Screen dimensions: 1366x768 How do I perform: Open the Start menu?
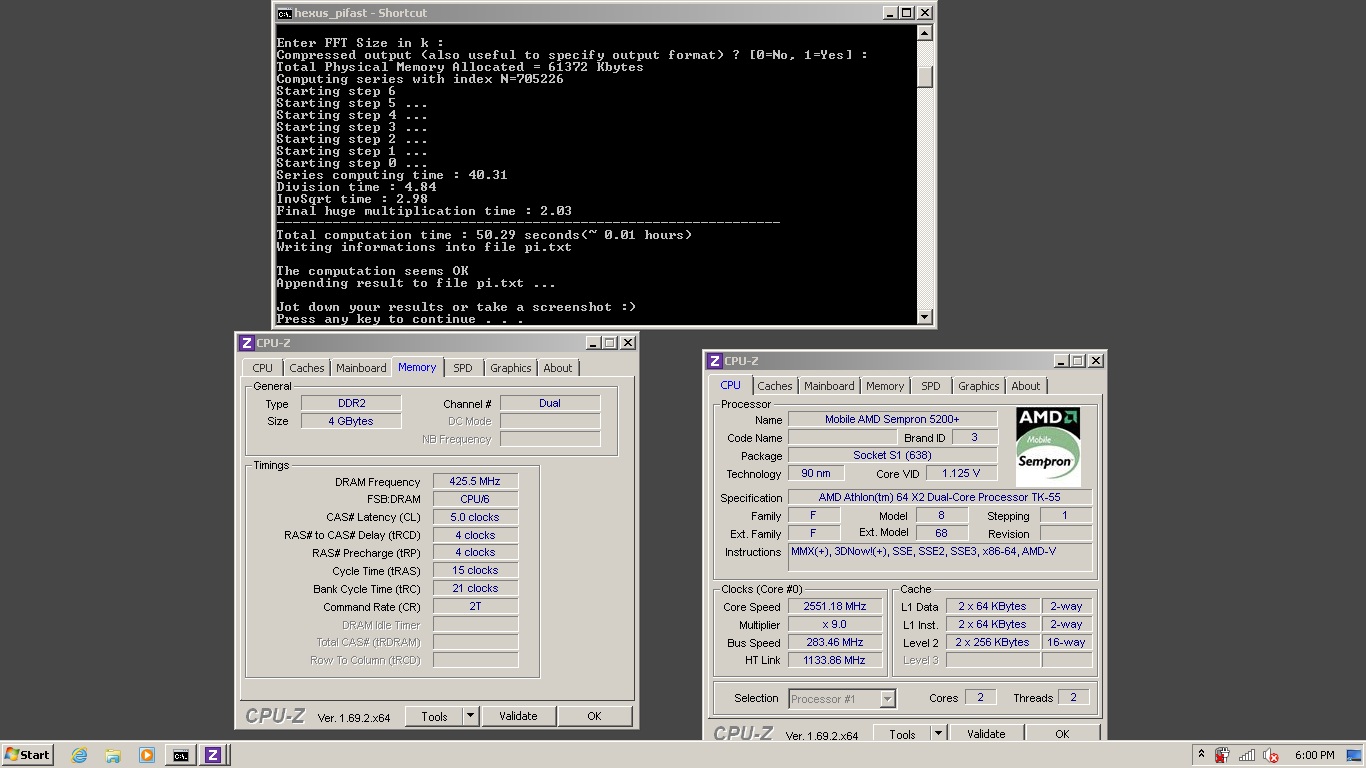(x=28, y=755)
